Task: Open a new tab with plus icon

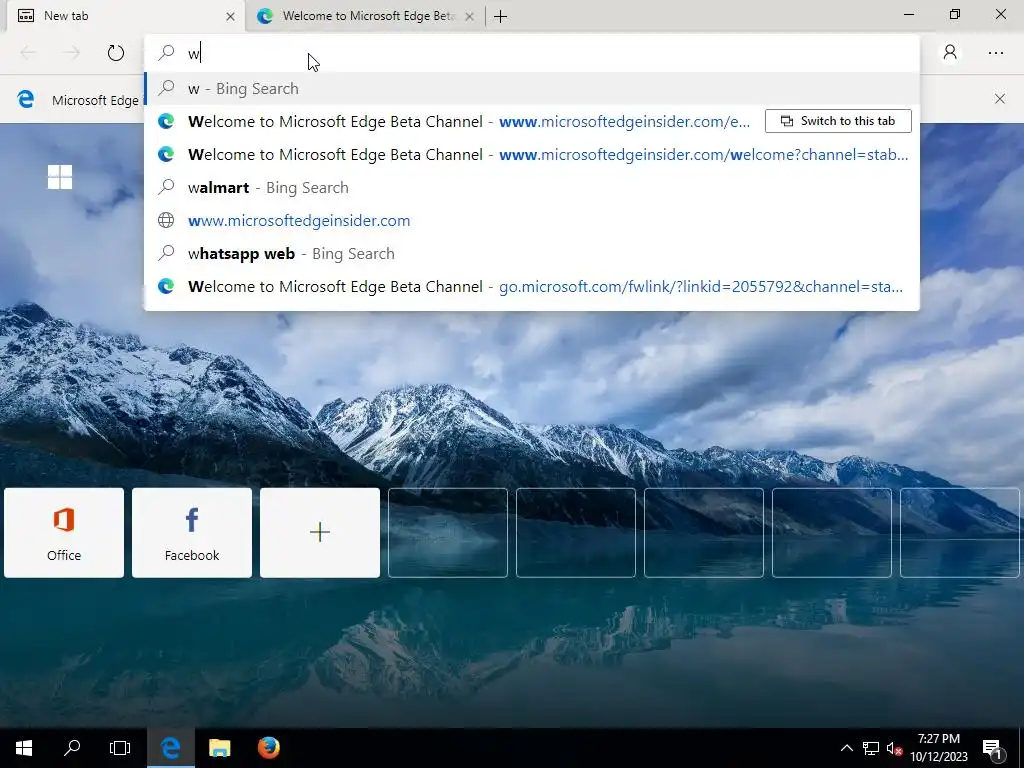Action: [x=501, y=16]
